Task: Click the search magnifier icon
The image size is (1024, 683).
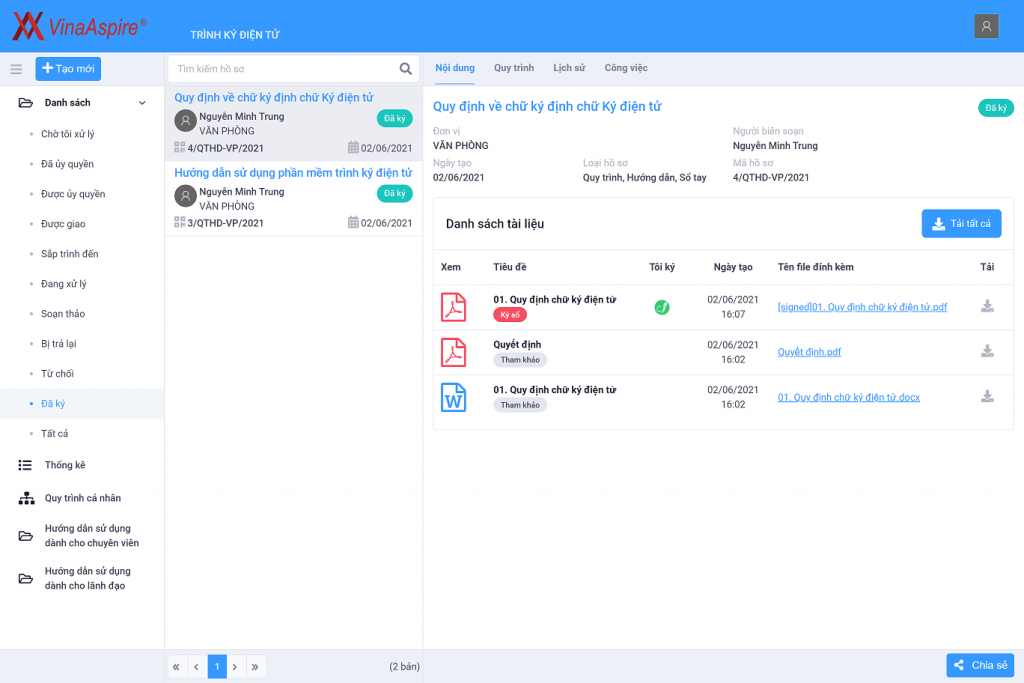Action: (405, 69)
